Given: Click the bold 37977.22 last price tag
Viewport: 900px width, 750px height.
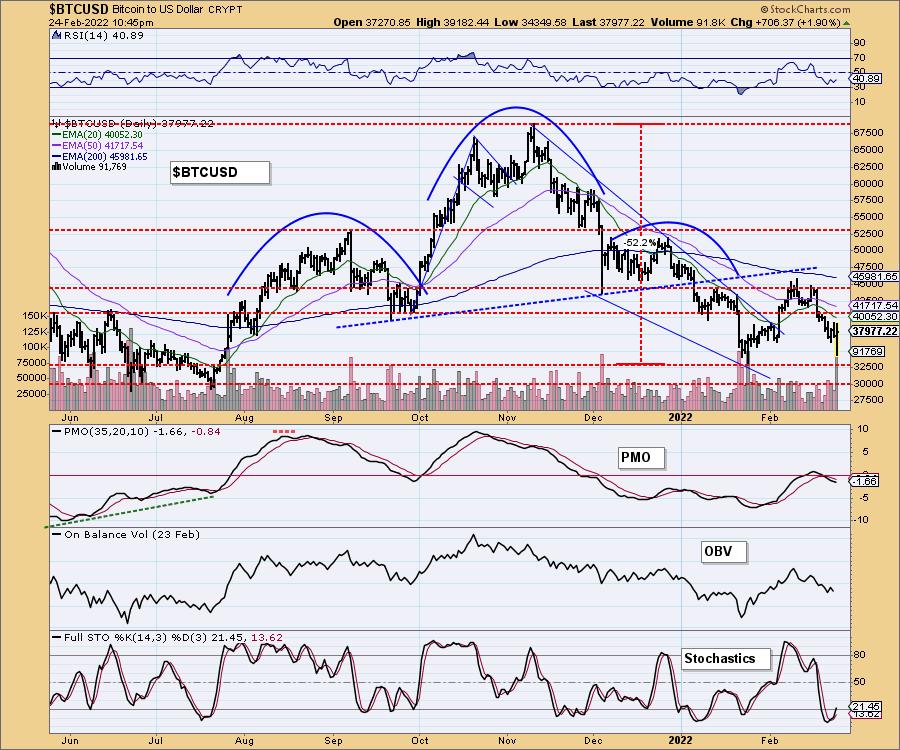Looking at the screenshot, I should (x=875, y=331).
